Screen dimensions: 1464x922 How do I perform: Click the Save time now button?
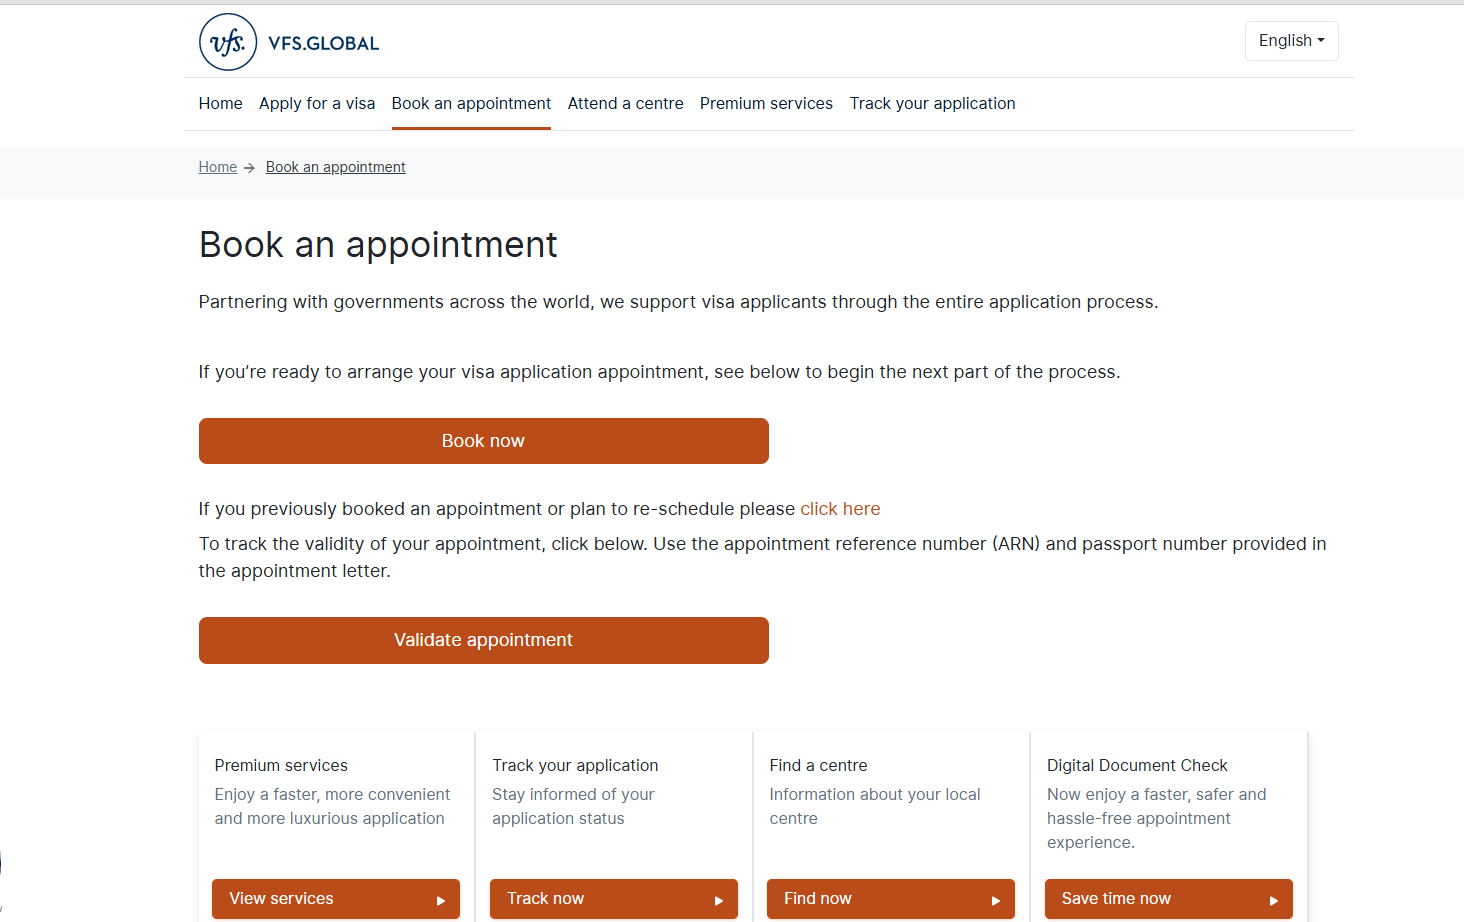coord(1169,899)
